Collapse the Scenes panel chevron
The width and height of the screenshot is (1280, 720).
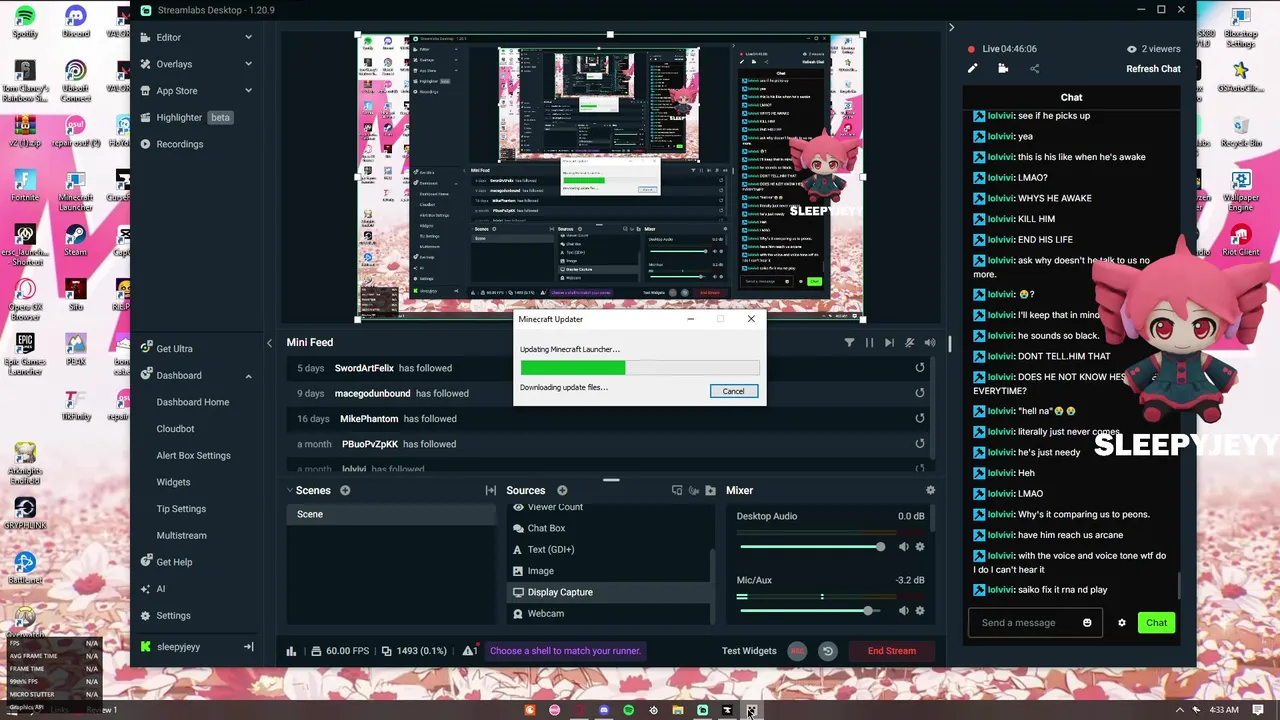tap(290, 490)
